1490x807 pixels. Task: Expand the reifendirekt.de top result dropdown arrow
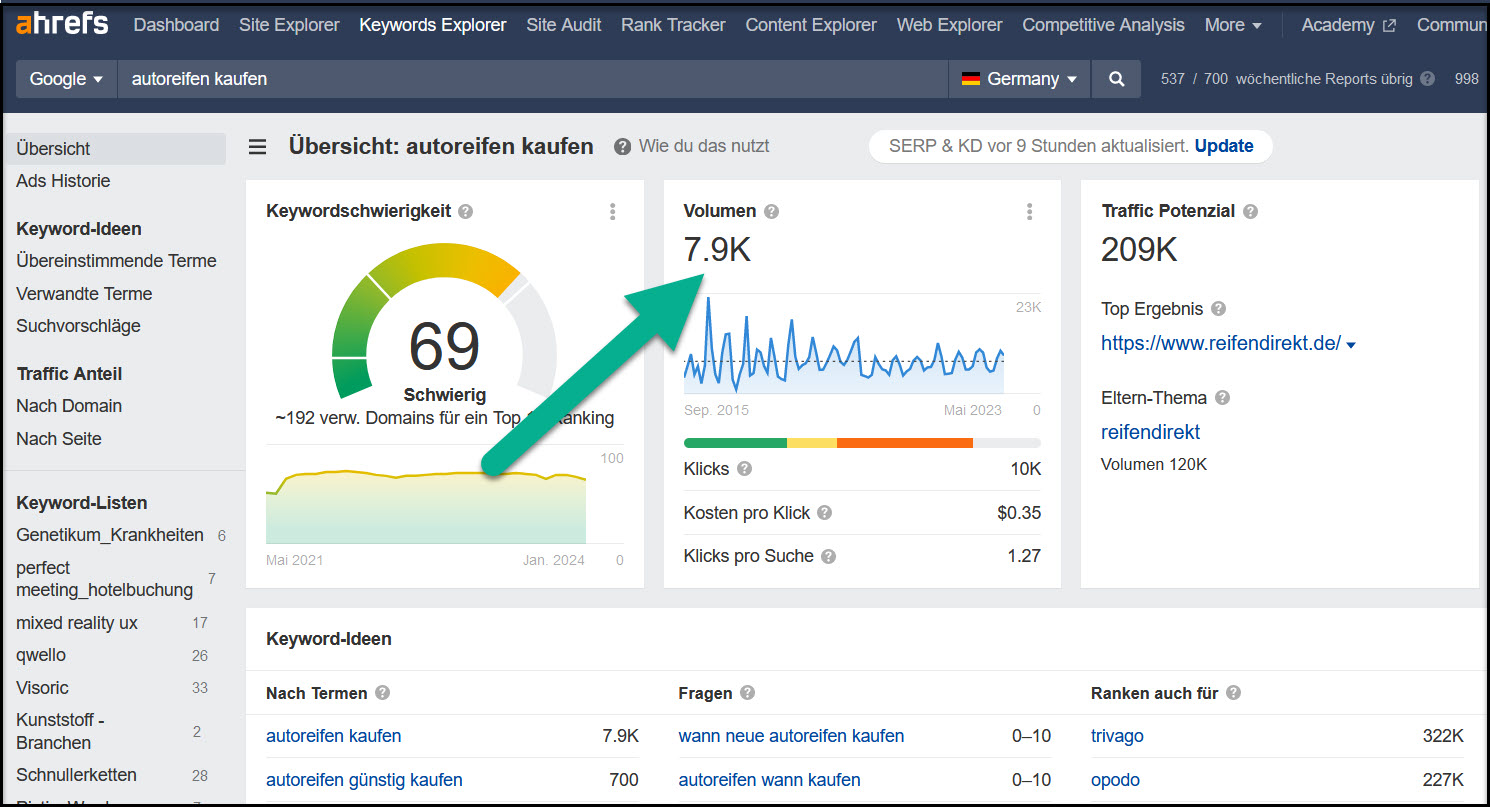click(1351, 345)
